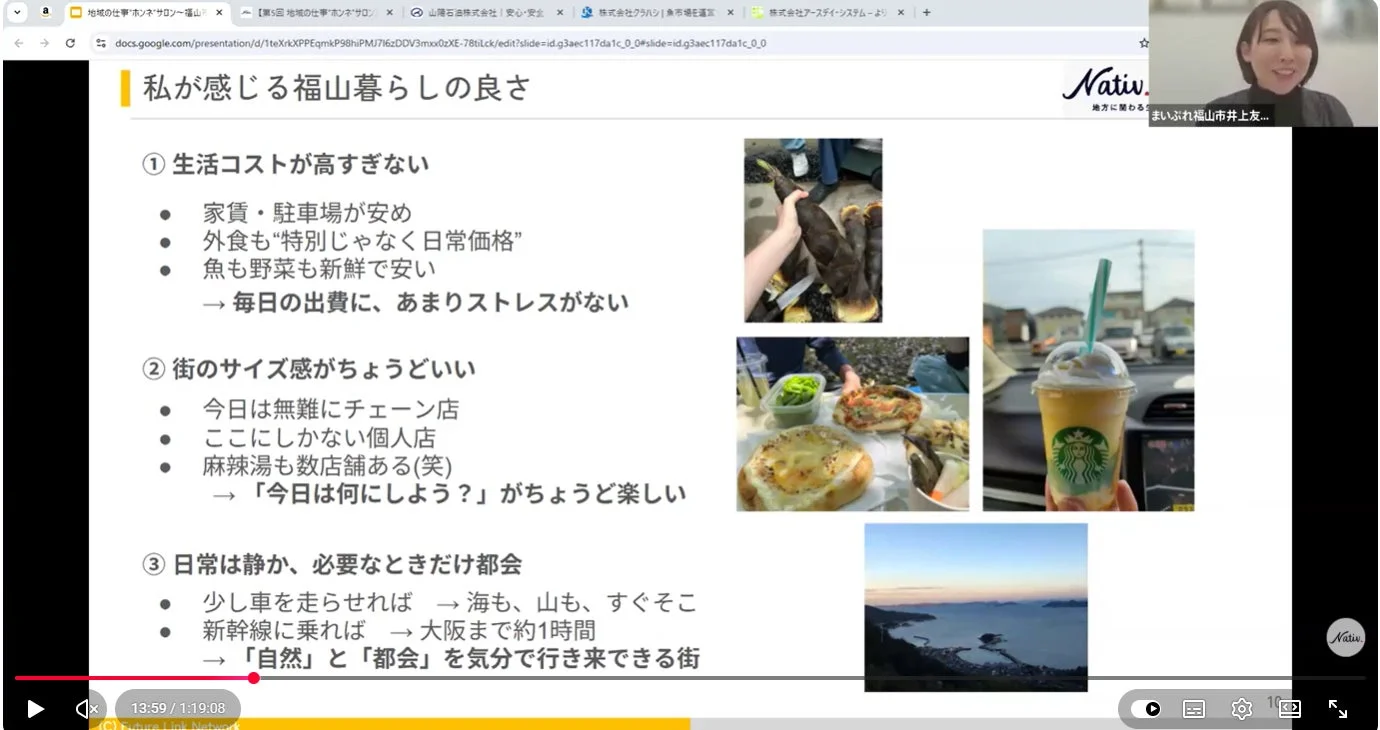The image size is (1380, 730).
Task: Enter fullscreen mode with the expand icon
Action: click(x=1339, y=709)
